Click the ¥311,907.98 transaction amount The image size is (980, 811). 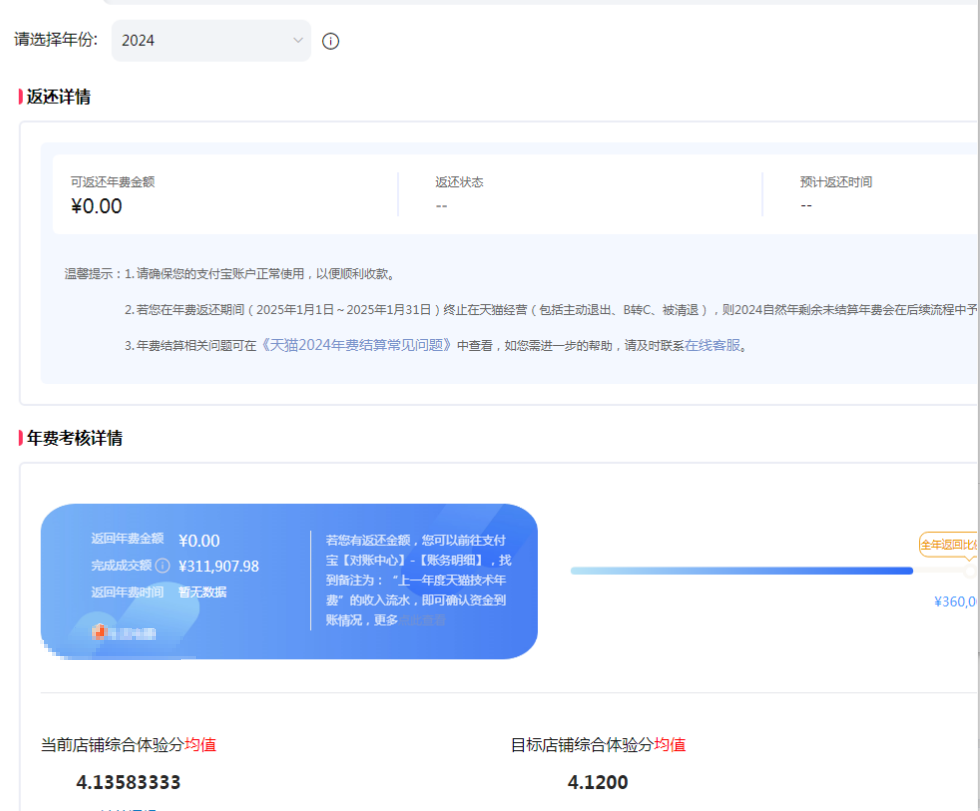click(218, 566)
